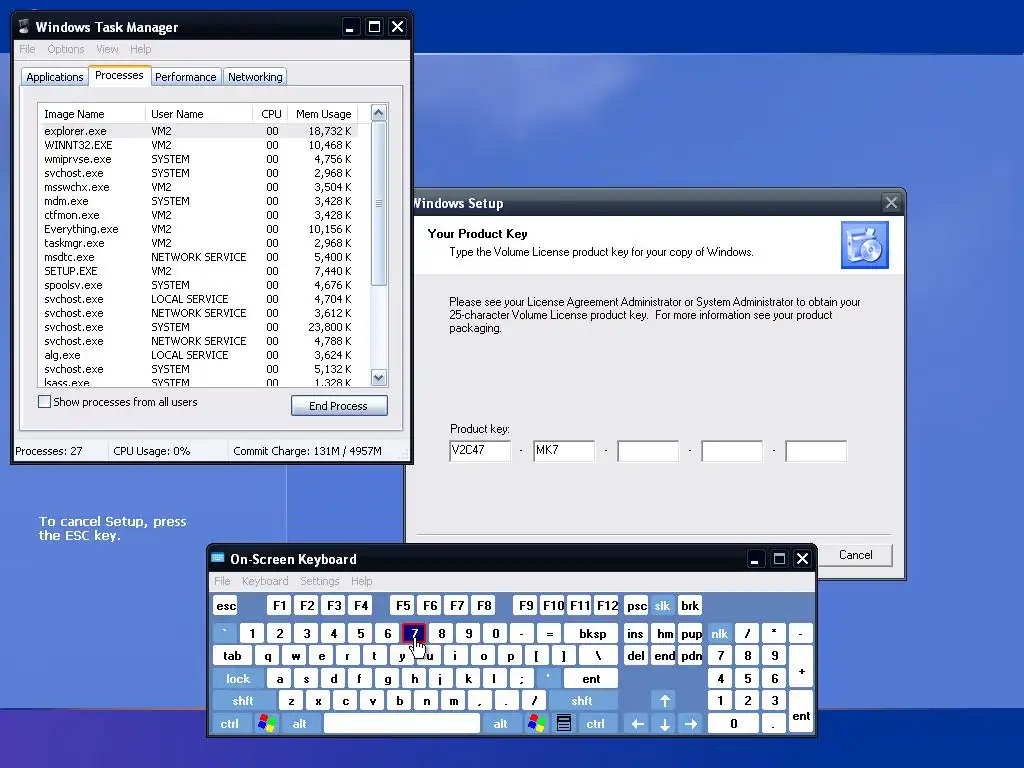Screen dimensions: 1024x768
Task: Click process list scroll up arrow
Action: point(379,113)
